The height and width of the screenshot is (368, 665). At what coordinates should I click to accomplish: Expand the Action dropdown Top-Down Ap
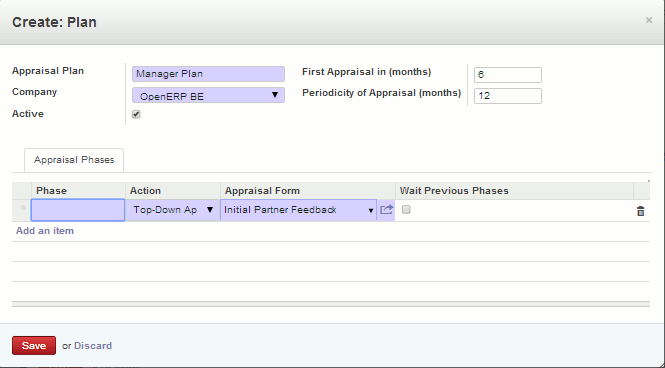[173, 210]
